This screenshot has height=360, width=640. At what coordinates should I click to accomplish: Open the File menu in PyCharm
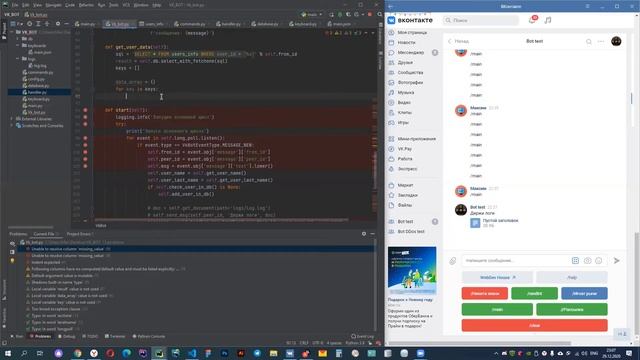pos(15,5)
